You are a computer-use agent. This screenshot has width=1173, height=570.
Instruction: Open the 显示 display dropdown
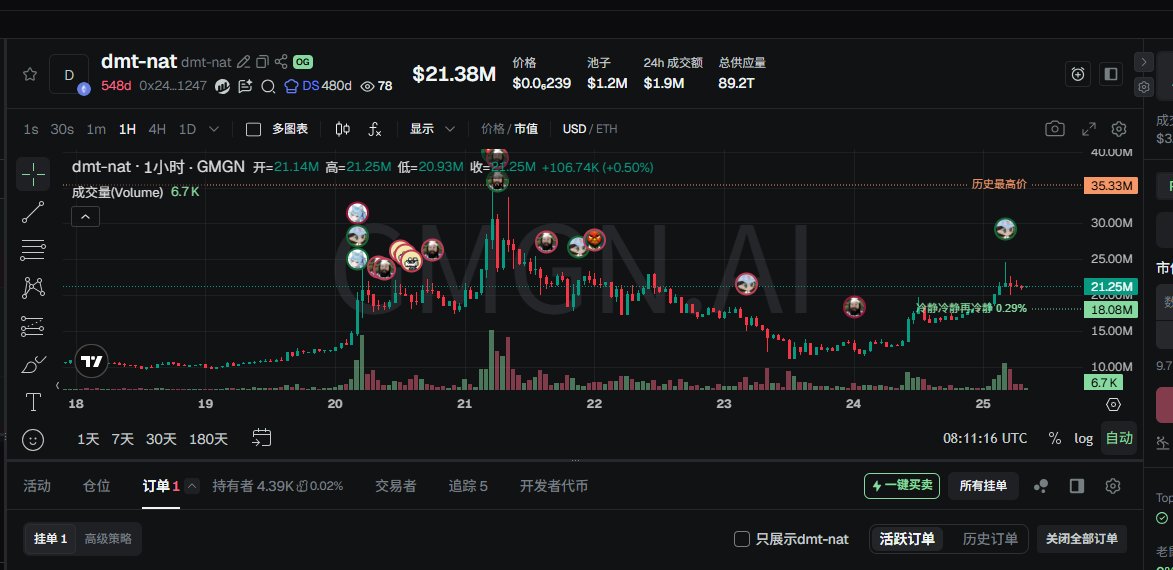point(432,129)
